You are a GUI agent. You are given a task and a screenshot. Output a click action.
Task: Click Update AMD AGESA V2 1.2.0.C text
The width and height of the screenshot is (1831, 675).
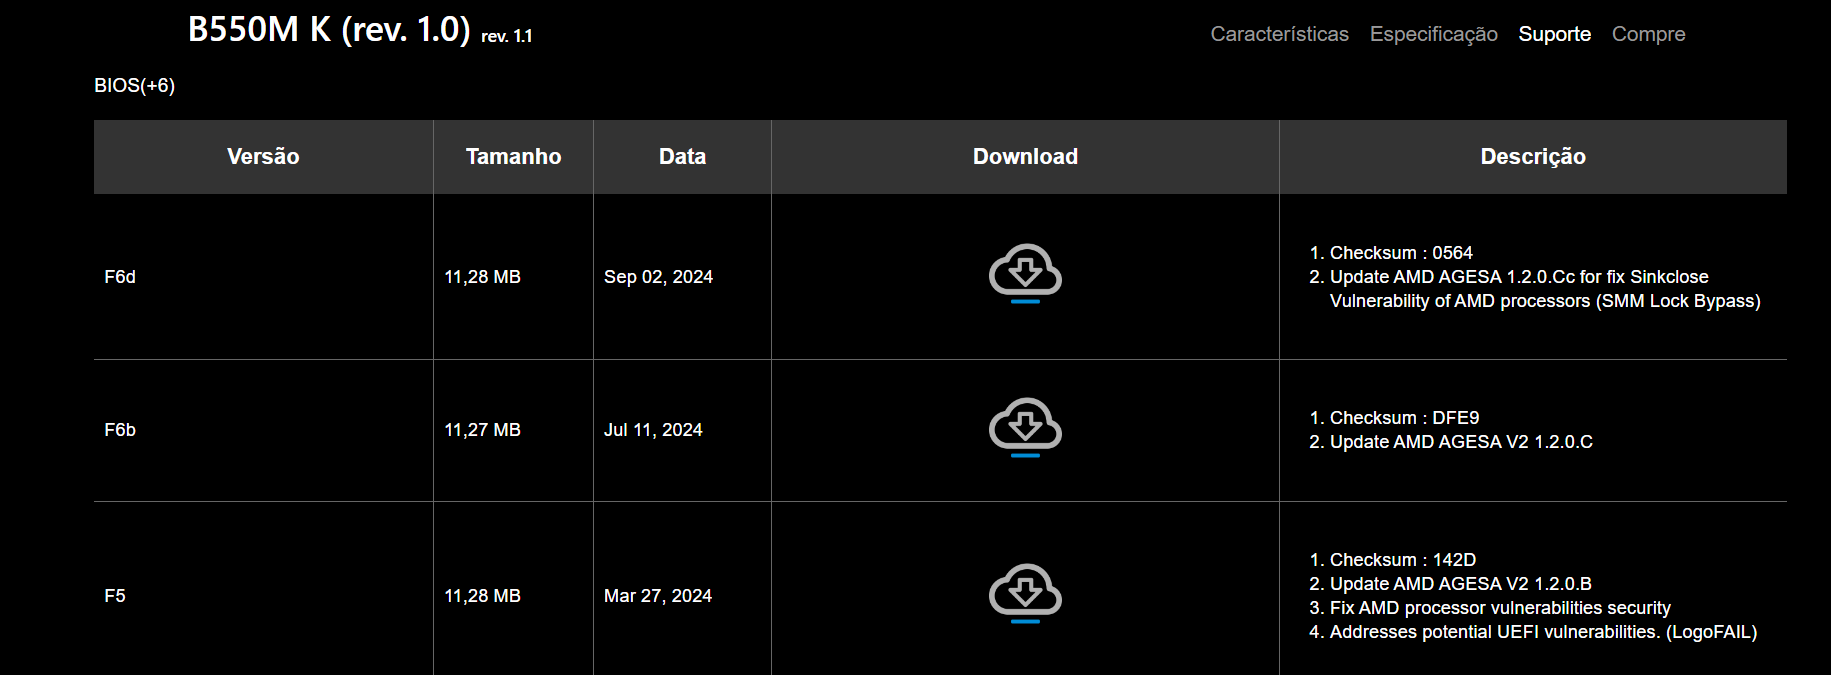click(x=1461, y=442)
